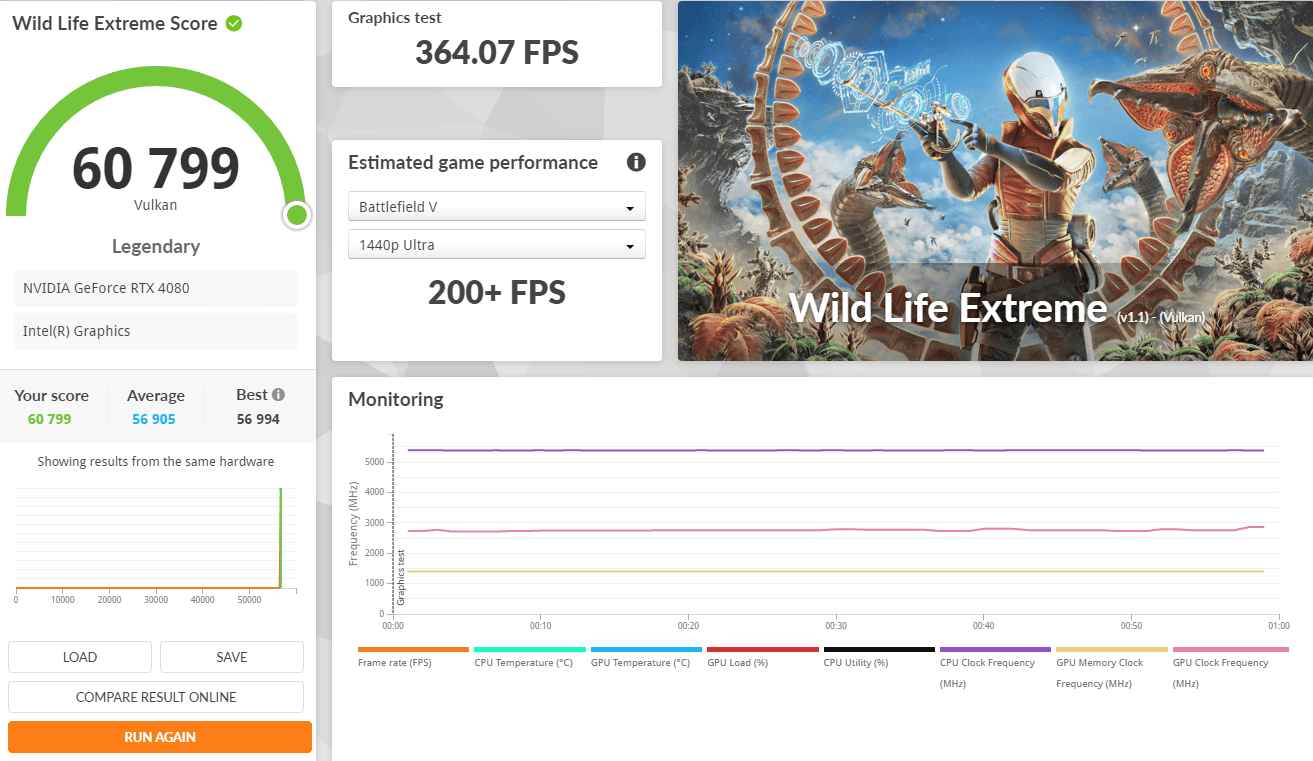The height and width of the screenshot is (761, 1313).
Task: Click the Vulkan label under score
Action: click(x=156, y=205)
